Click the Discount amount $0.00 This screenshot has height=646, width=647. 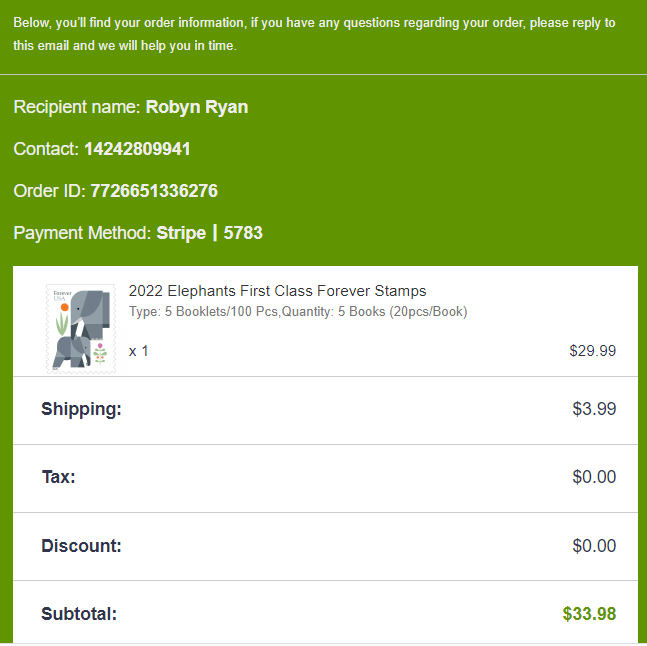[x=594, y=546]
